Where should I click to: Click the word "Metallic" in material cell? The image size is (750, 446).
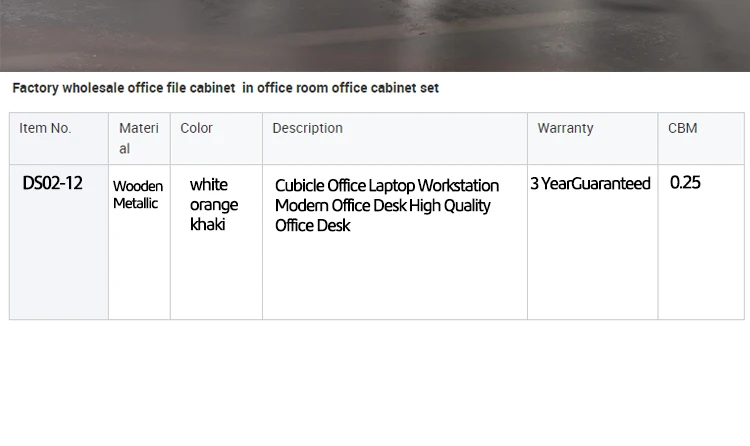(135, 203)
